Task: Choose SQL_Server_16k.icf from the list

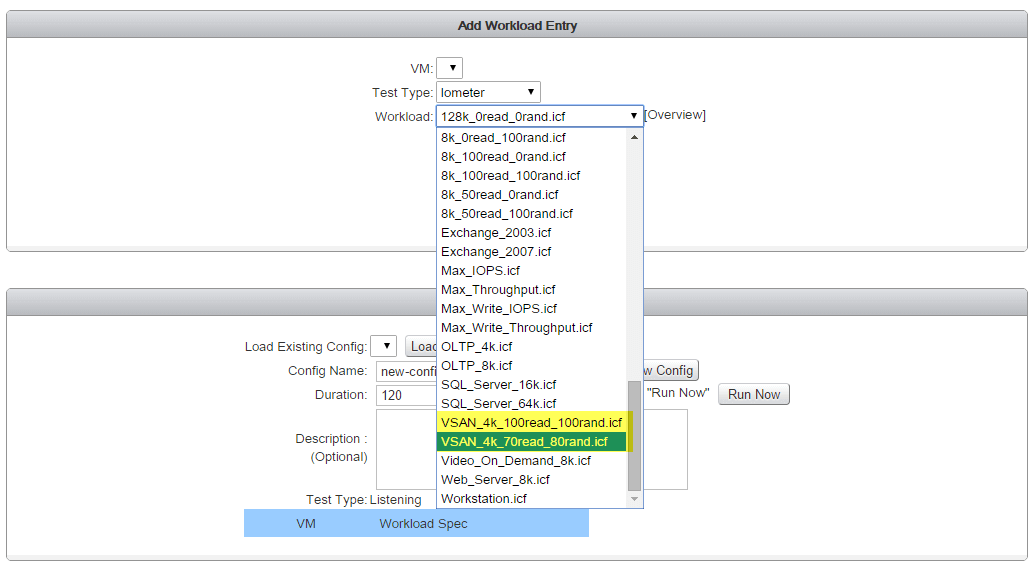Action: click(533, 385)
